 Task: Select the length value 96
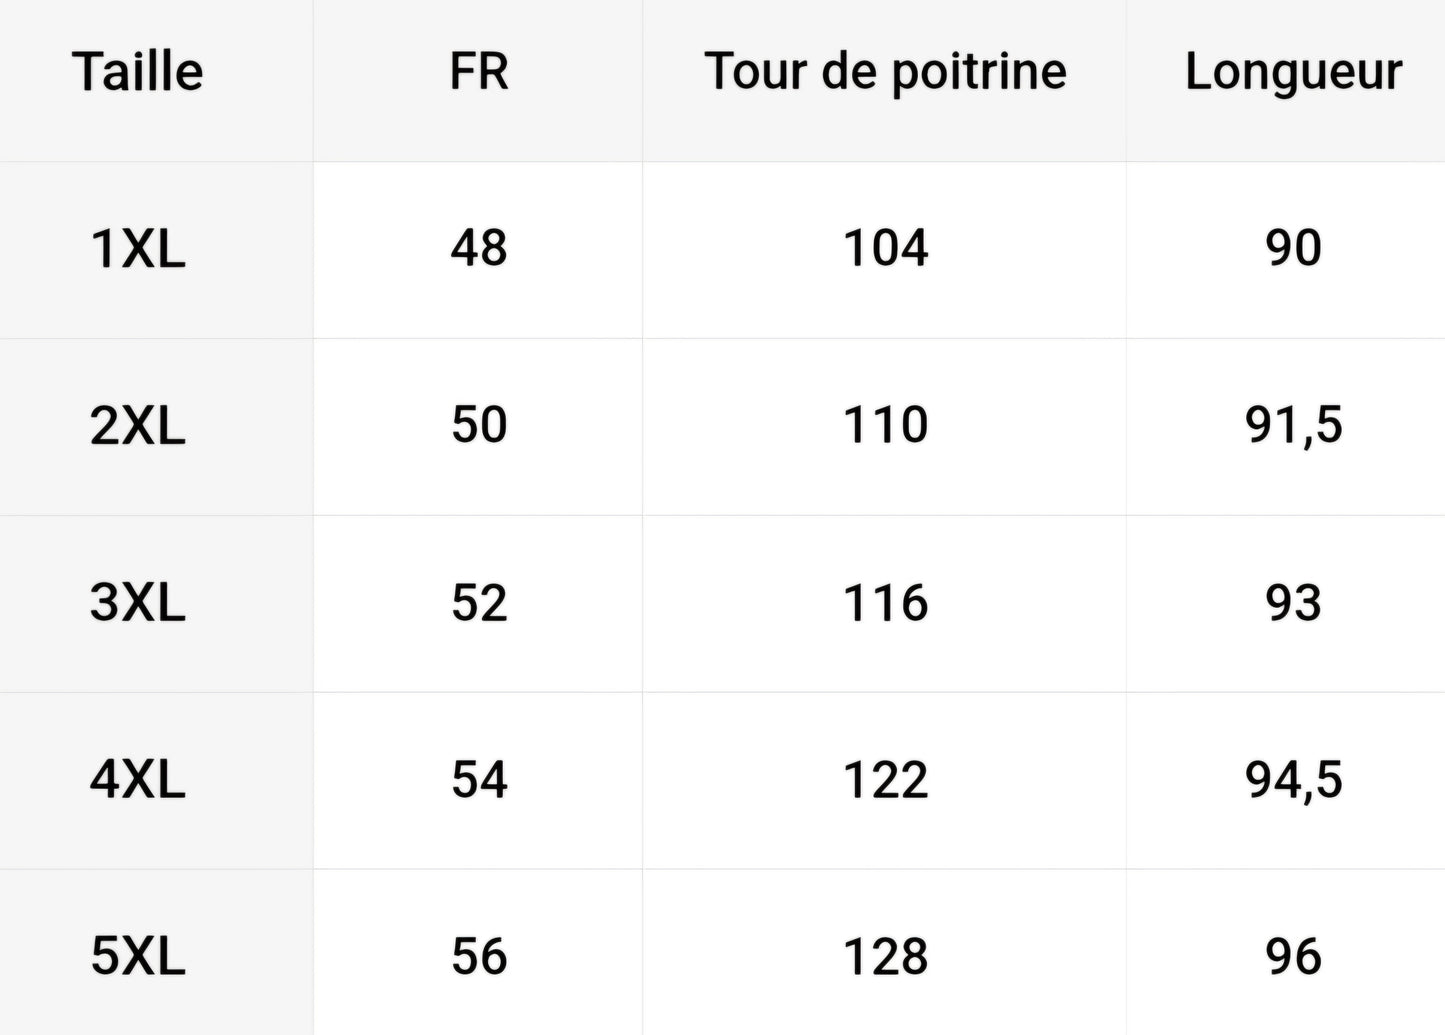1293,956
